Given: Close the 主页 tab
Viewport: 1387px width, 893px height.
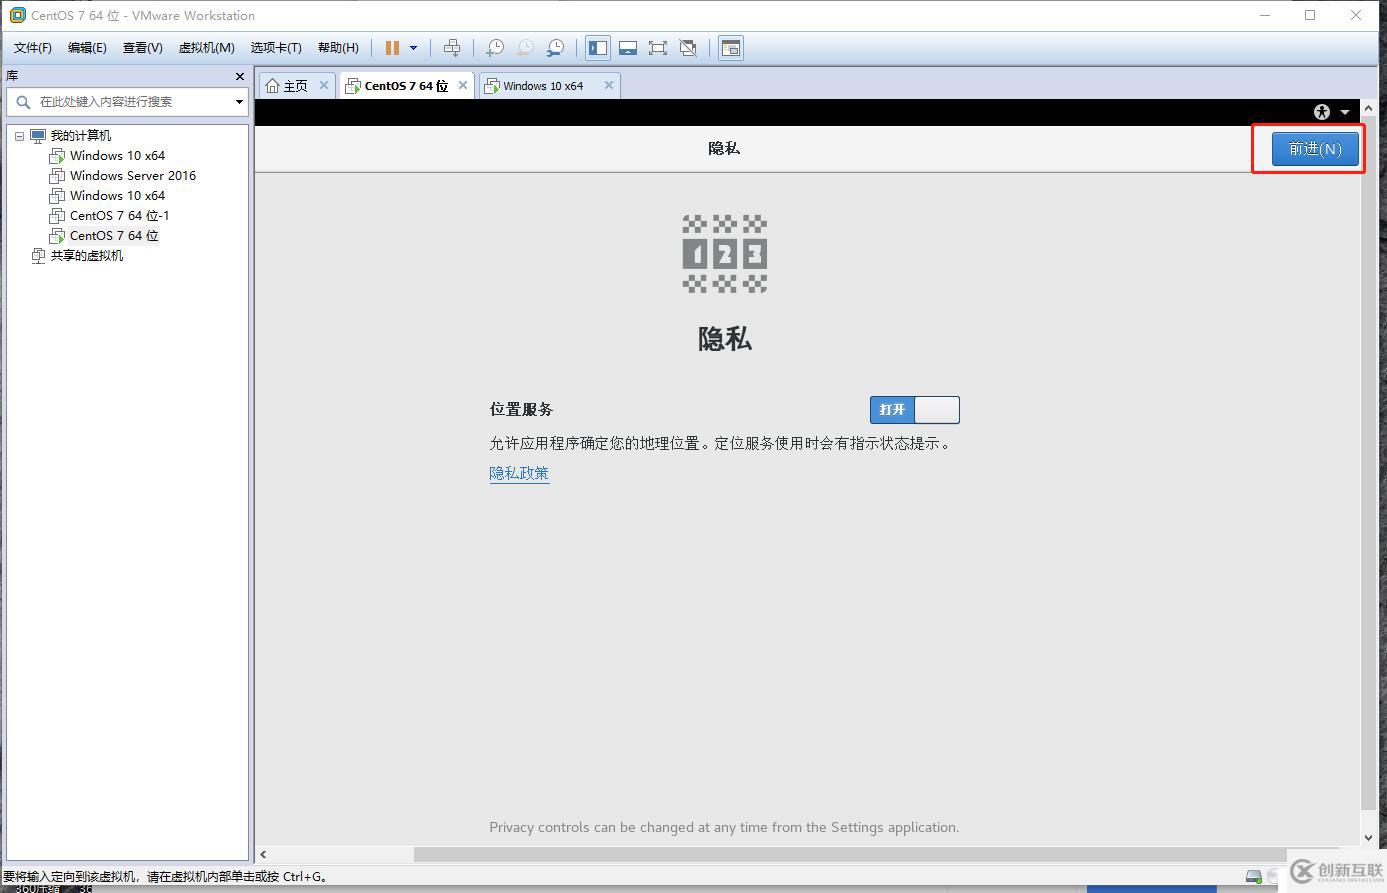Looking at the screenshot, I should [x=324, y=86].
